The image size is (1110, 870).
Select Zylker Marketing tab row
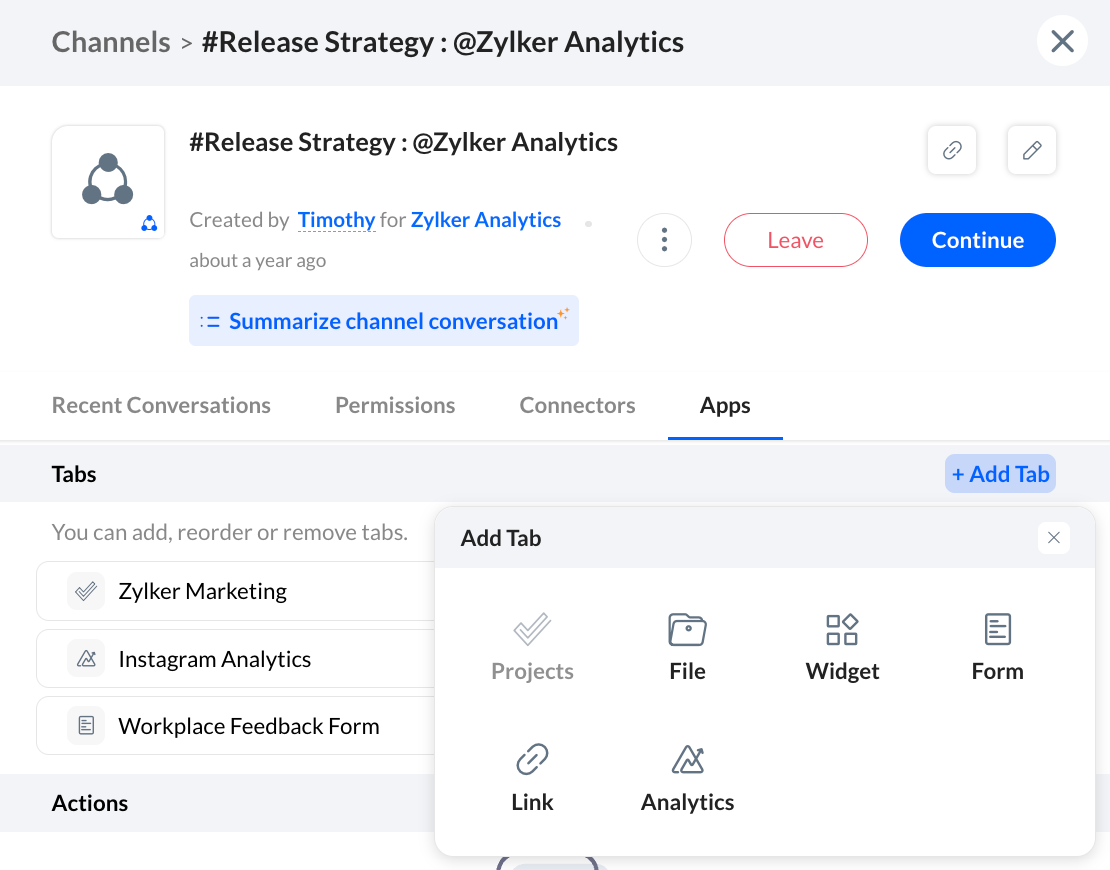tap(236, 591)
